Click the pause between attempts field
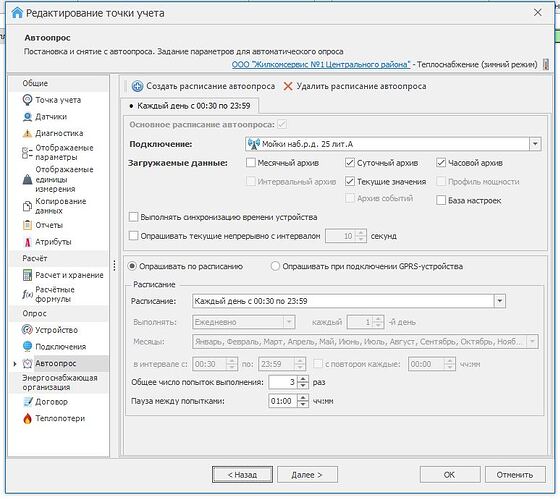Image resolution: width=560 pixels, height=500 pixels. pos(283,401)
